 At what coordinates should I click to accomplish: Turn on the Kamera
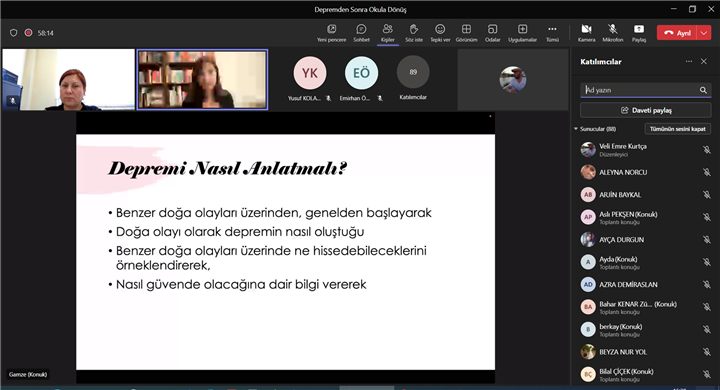(x=586, y=33)
